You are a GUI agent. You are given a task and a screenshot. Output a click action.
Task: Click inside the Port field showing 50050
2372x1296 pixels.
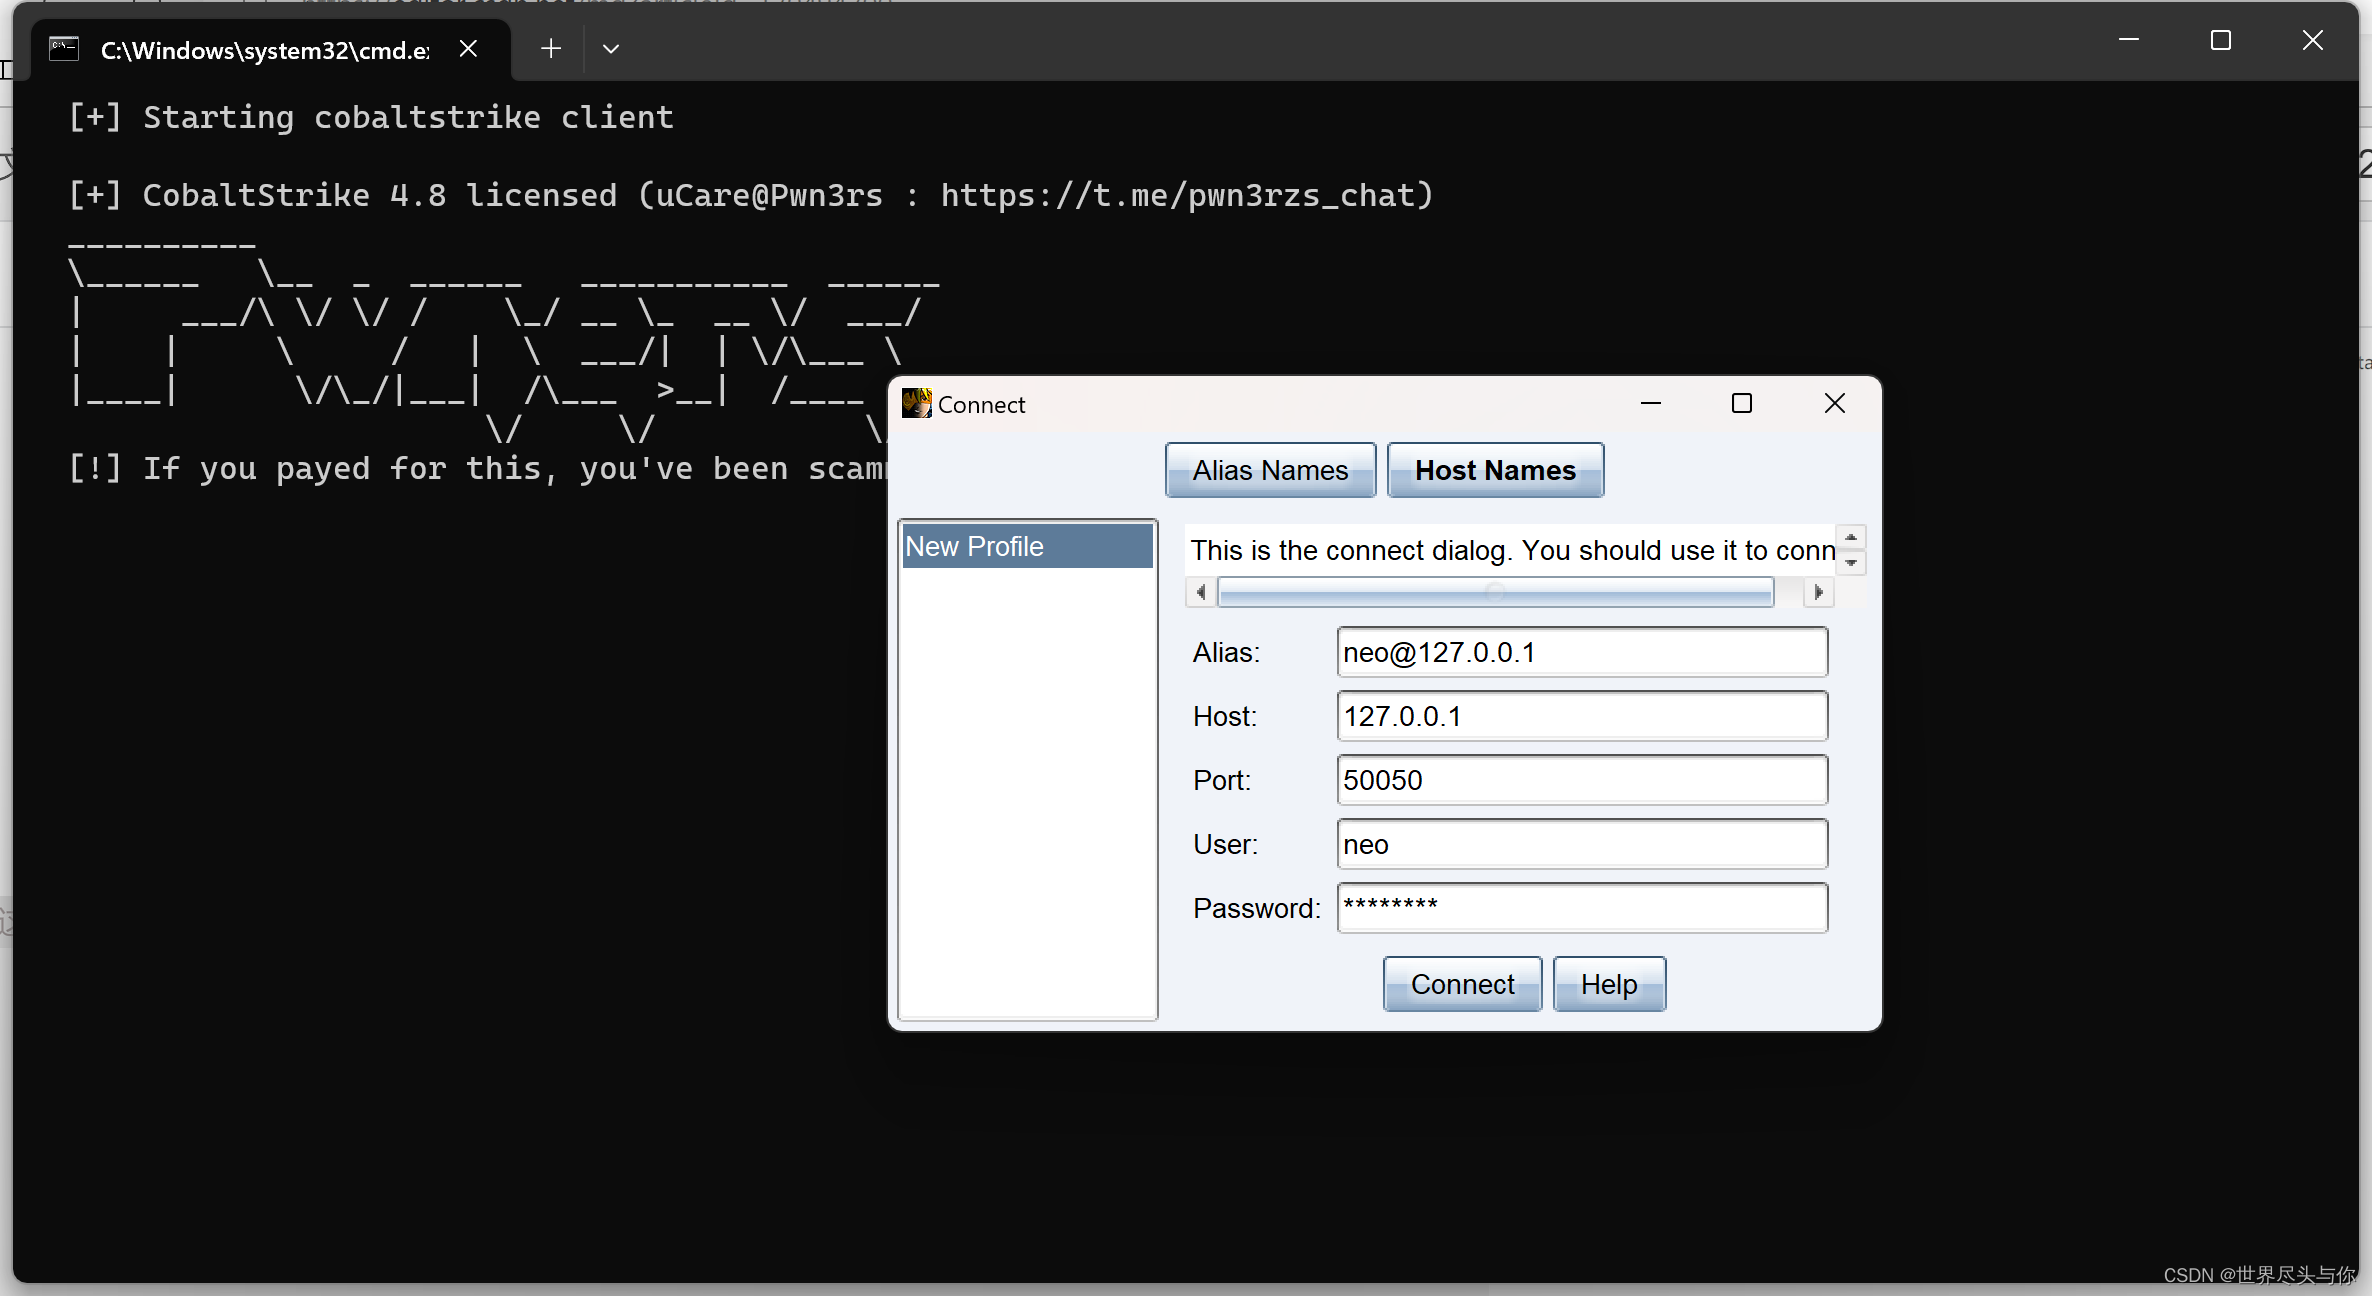tap(1580, 780)
